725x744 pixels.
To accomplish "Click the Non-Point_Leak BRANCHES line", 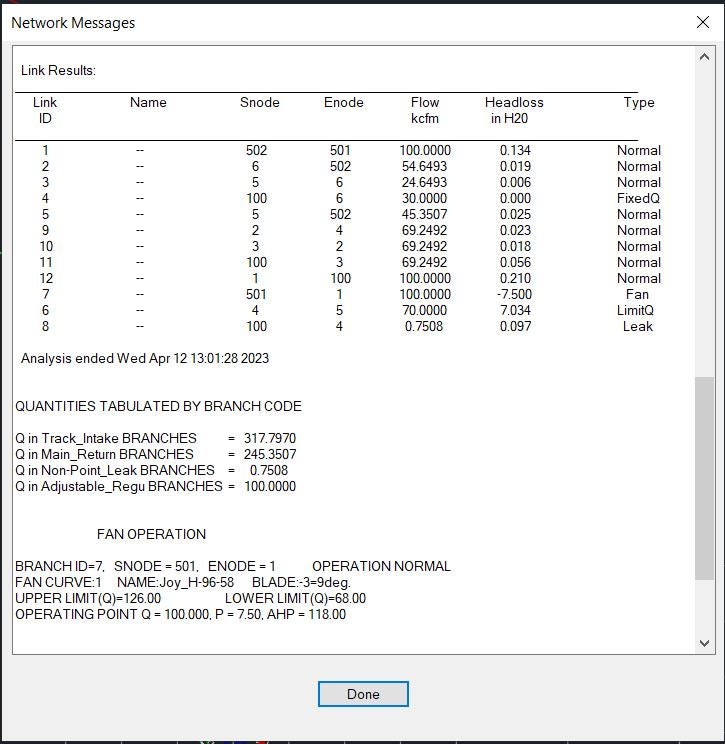I will 152,470.
